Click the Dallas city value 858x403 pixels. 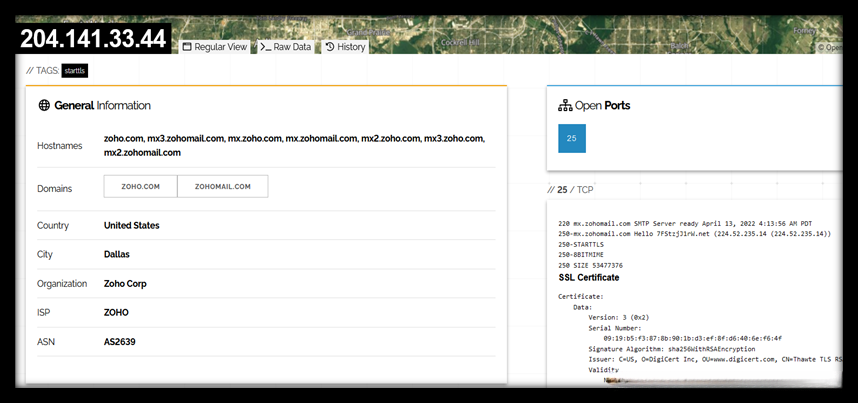[117, 254]
